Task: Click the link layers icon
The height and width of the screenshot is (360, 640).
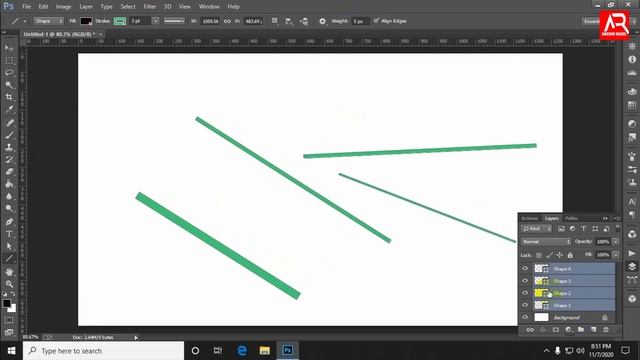Action: (x=530, y=329)
